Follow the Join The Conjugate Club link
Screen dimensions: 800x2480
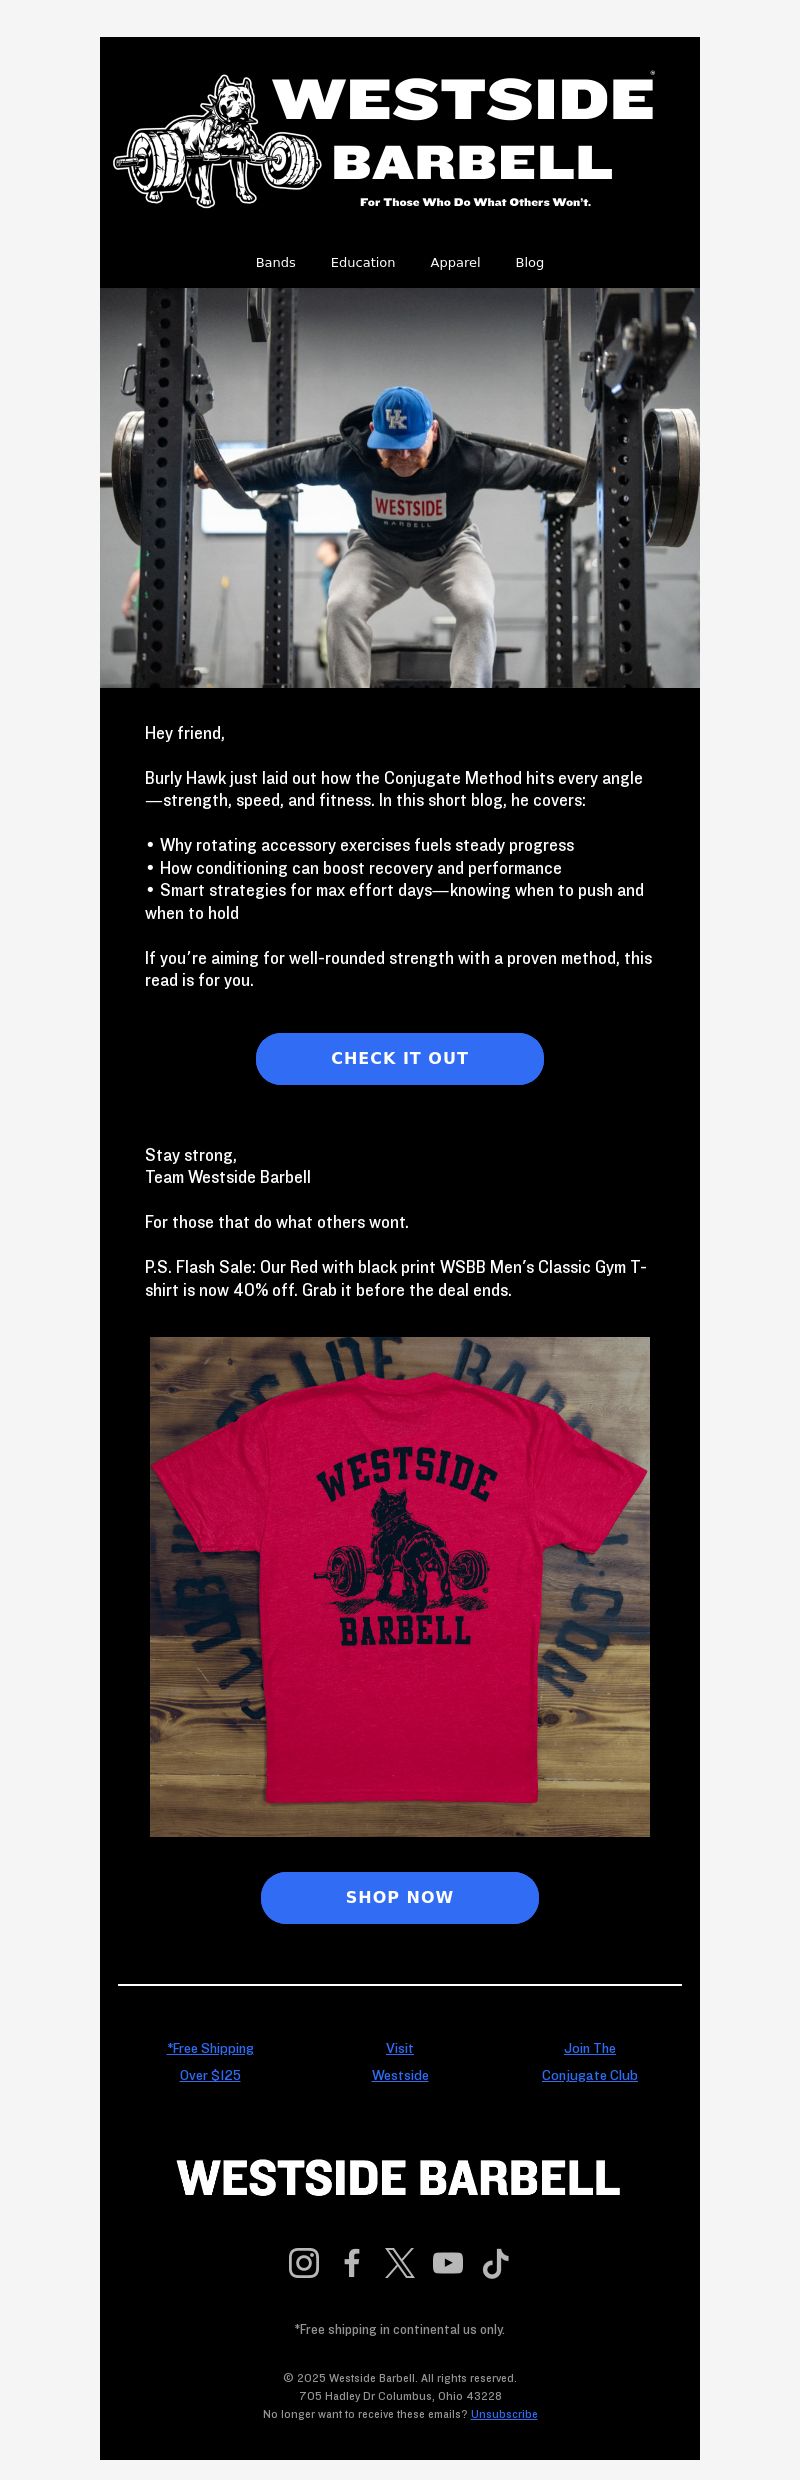point(590,2061)
